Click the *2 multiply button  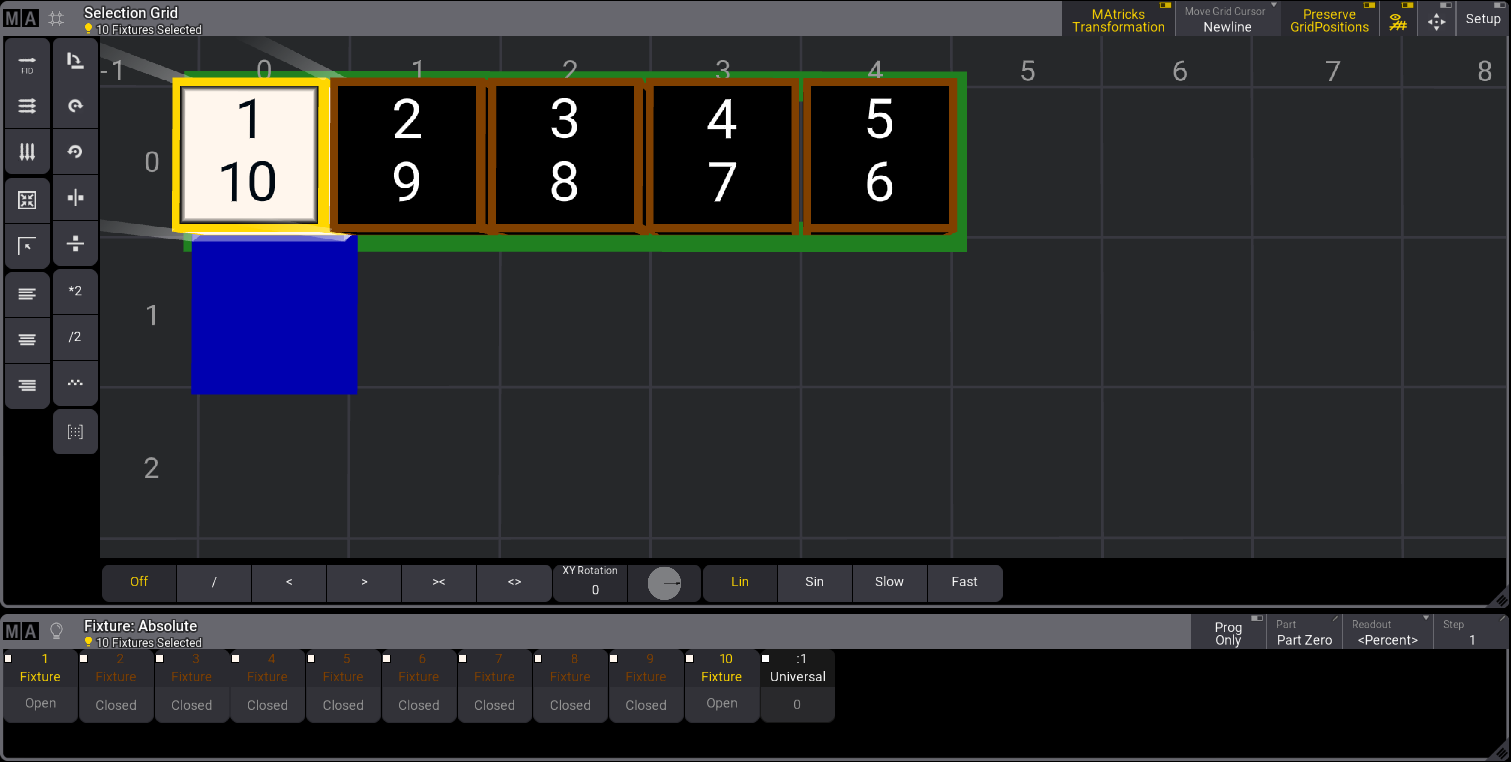point(75,291)
